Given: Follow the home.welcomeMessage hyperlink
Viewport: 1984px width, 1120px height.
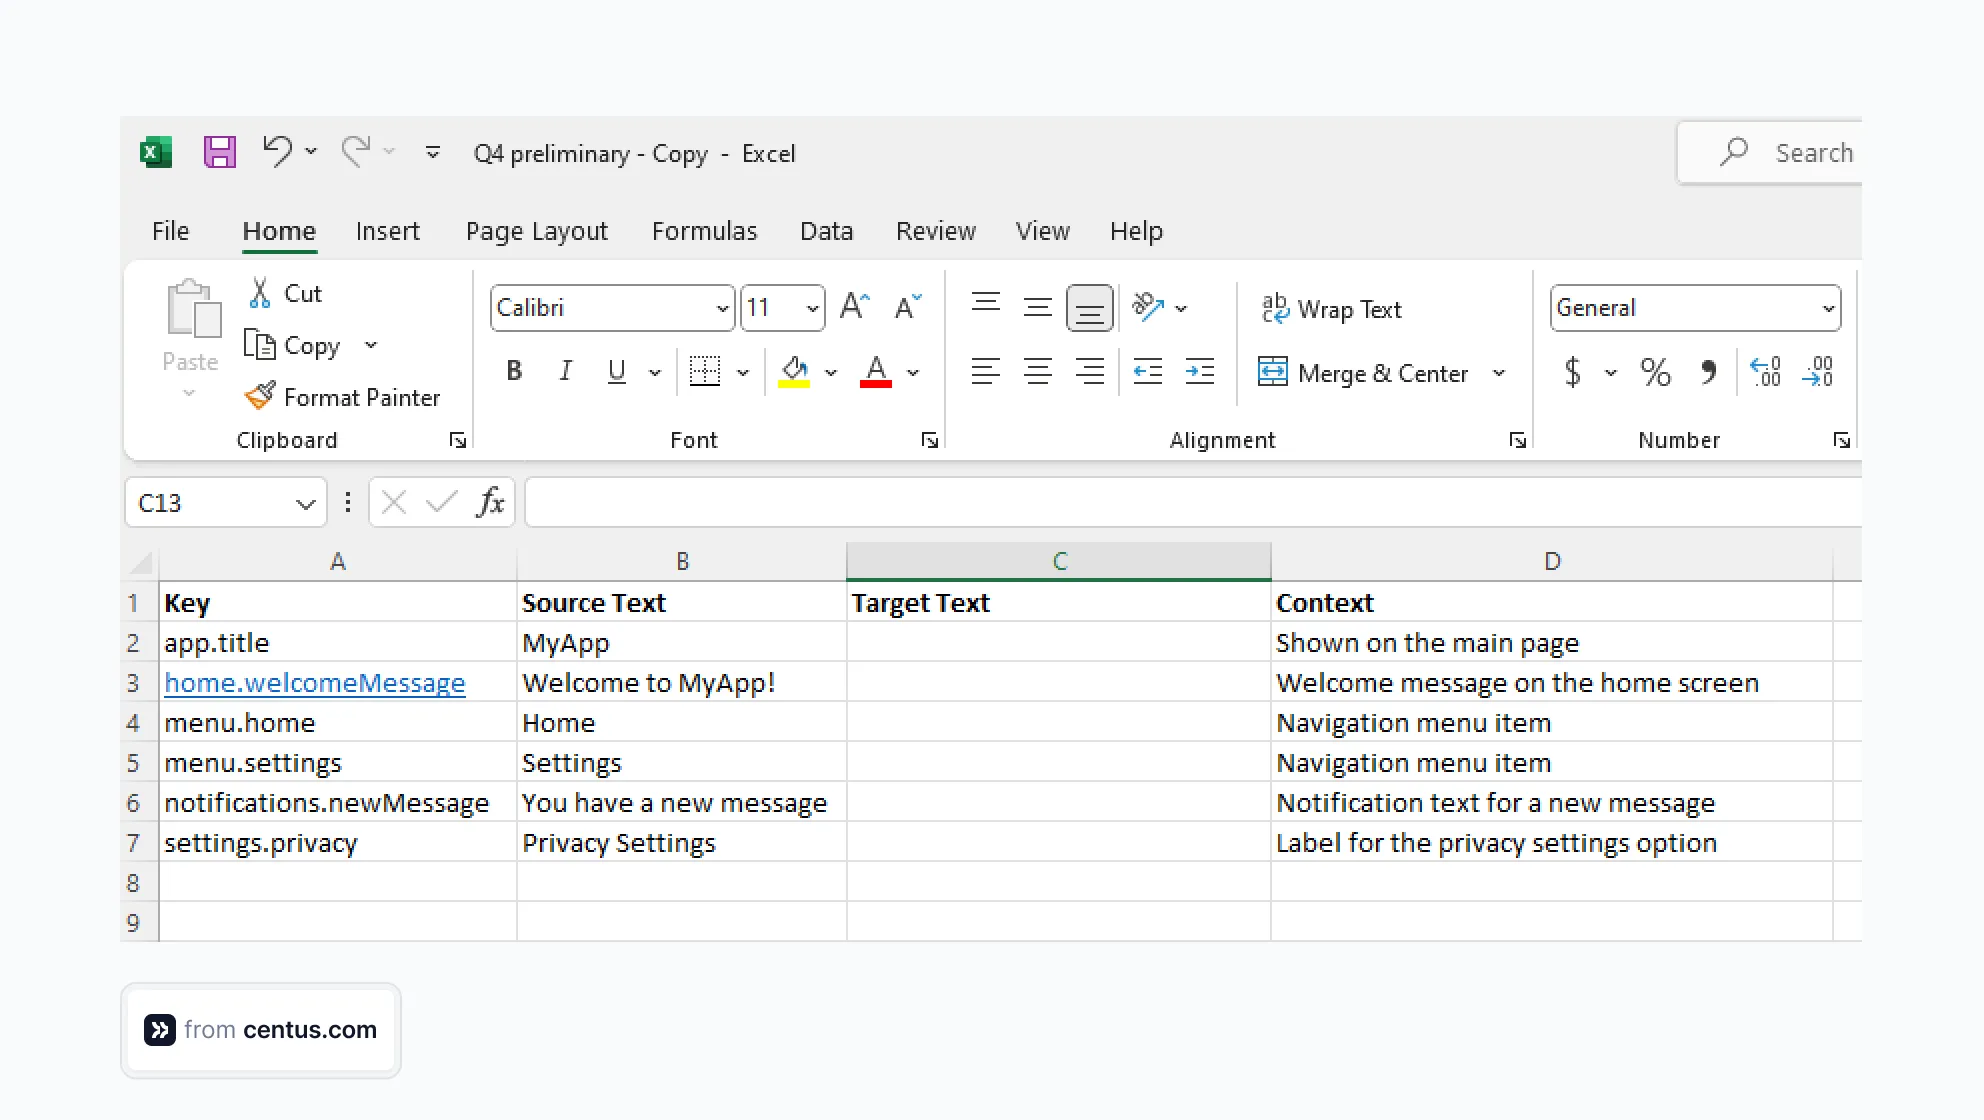Looking at the screenshot, I should pos(314,682).
